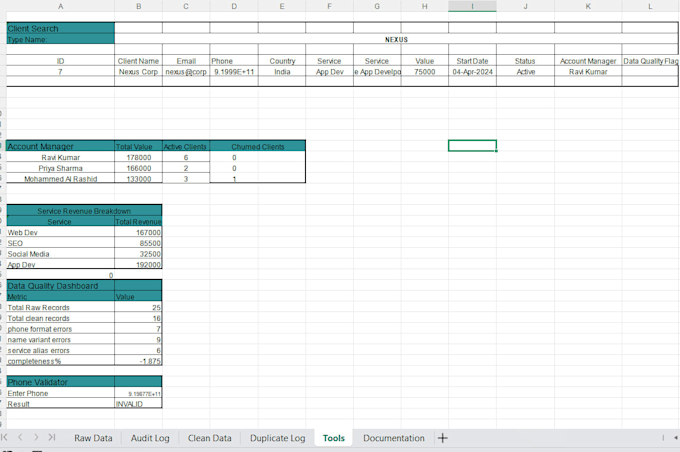
Task: Click the Service Revenue Breakdown title
Action: click(84, 210)
